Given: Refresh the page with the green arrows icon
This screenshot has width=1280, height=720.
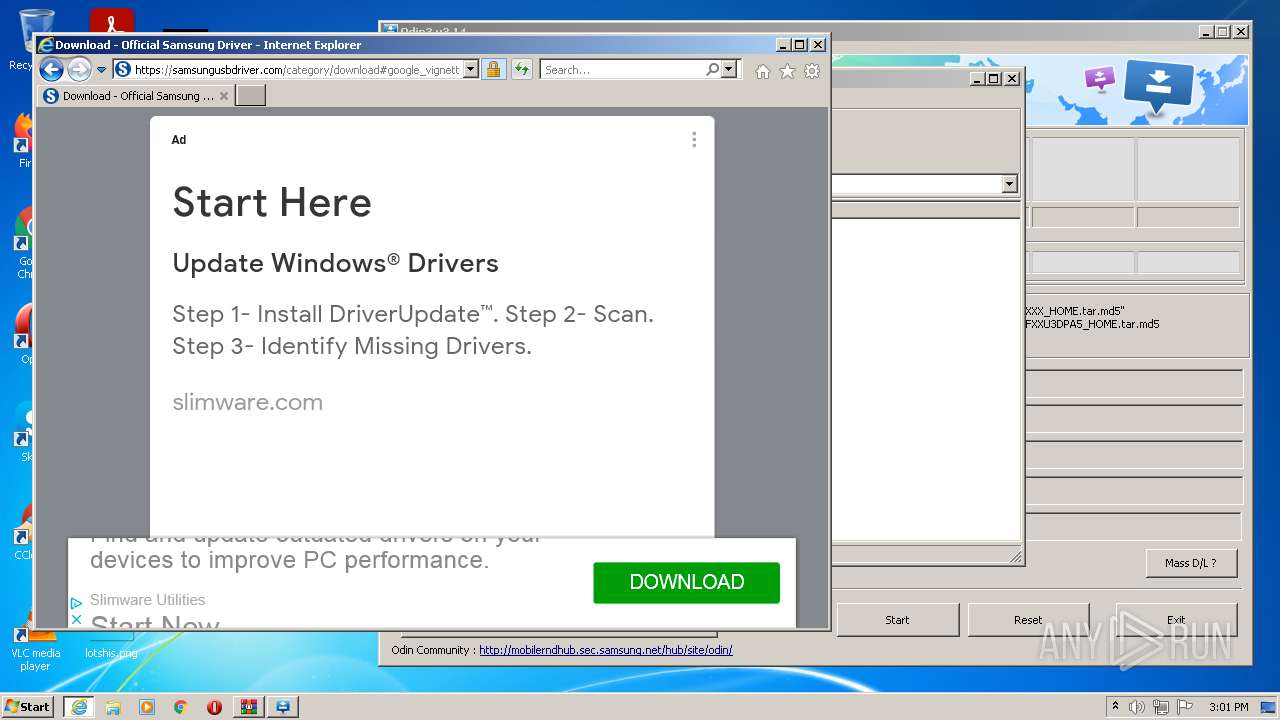Looking at the screenshot, I should [521, 70].
